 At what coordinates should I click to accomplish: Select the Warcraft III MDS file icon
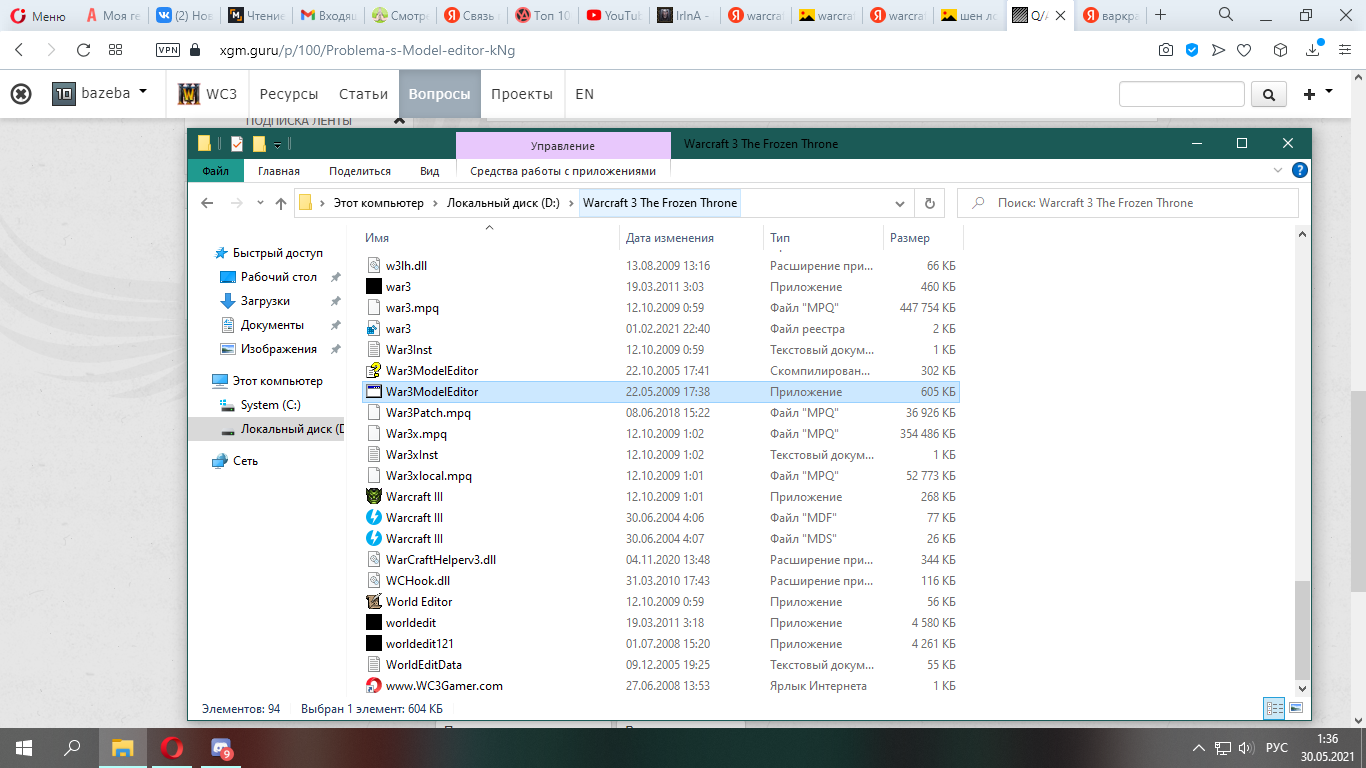(x=374, y=539)
